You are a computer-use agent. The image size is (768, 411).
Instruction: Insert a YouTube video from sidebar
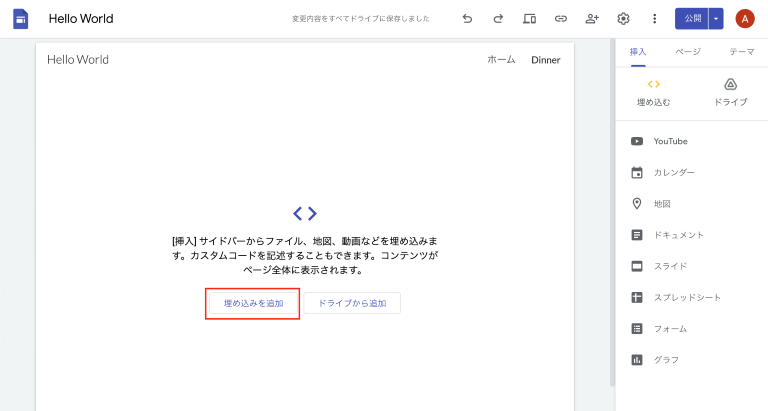670,141
